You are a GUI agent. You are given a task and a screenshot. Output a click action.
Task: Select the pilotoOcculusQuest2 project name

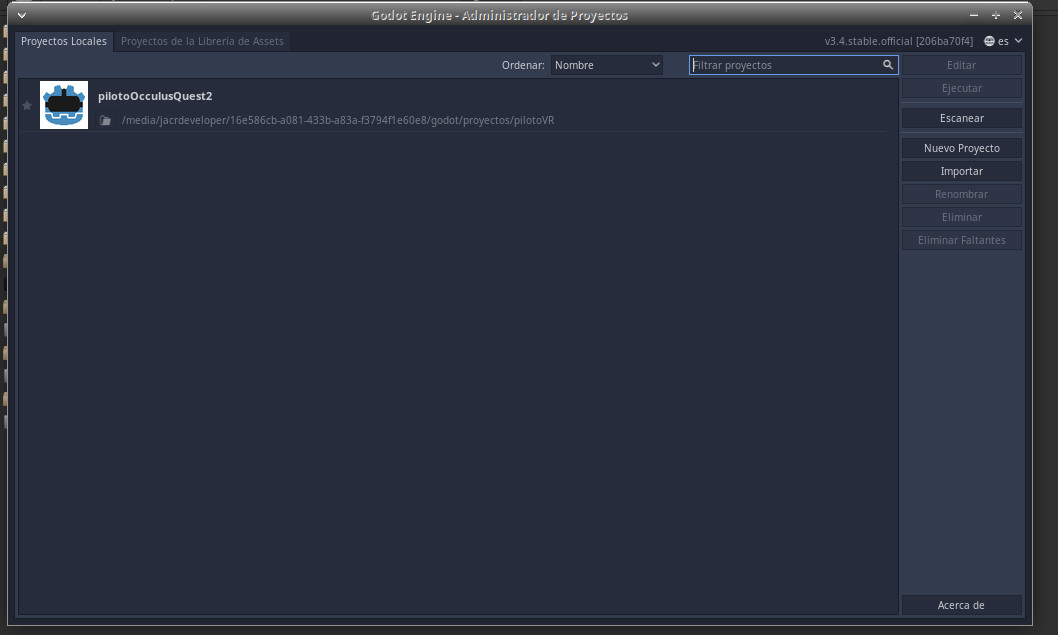[155, 96]
